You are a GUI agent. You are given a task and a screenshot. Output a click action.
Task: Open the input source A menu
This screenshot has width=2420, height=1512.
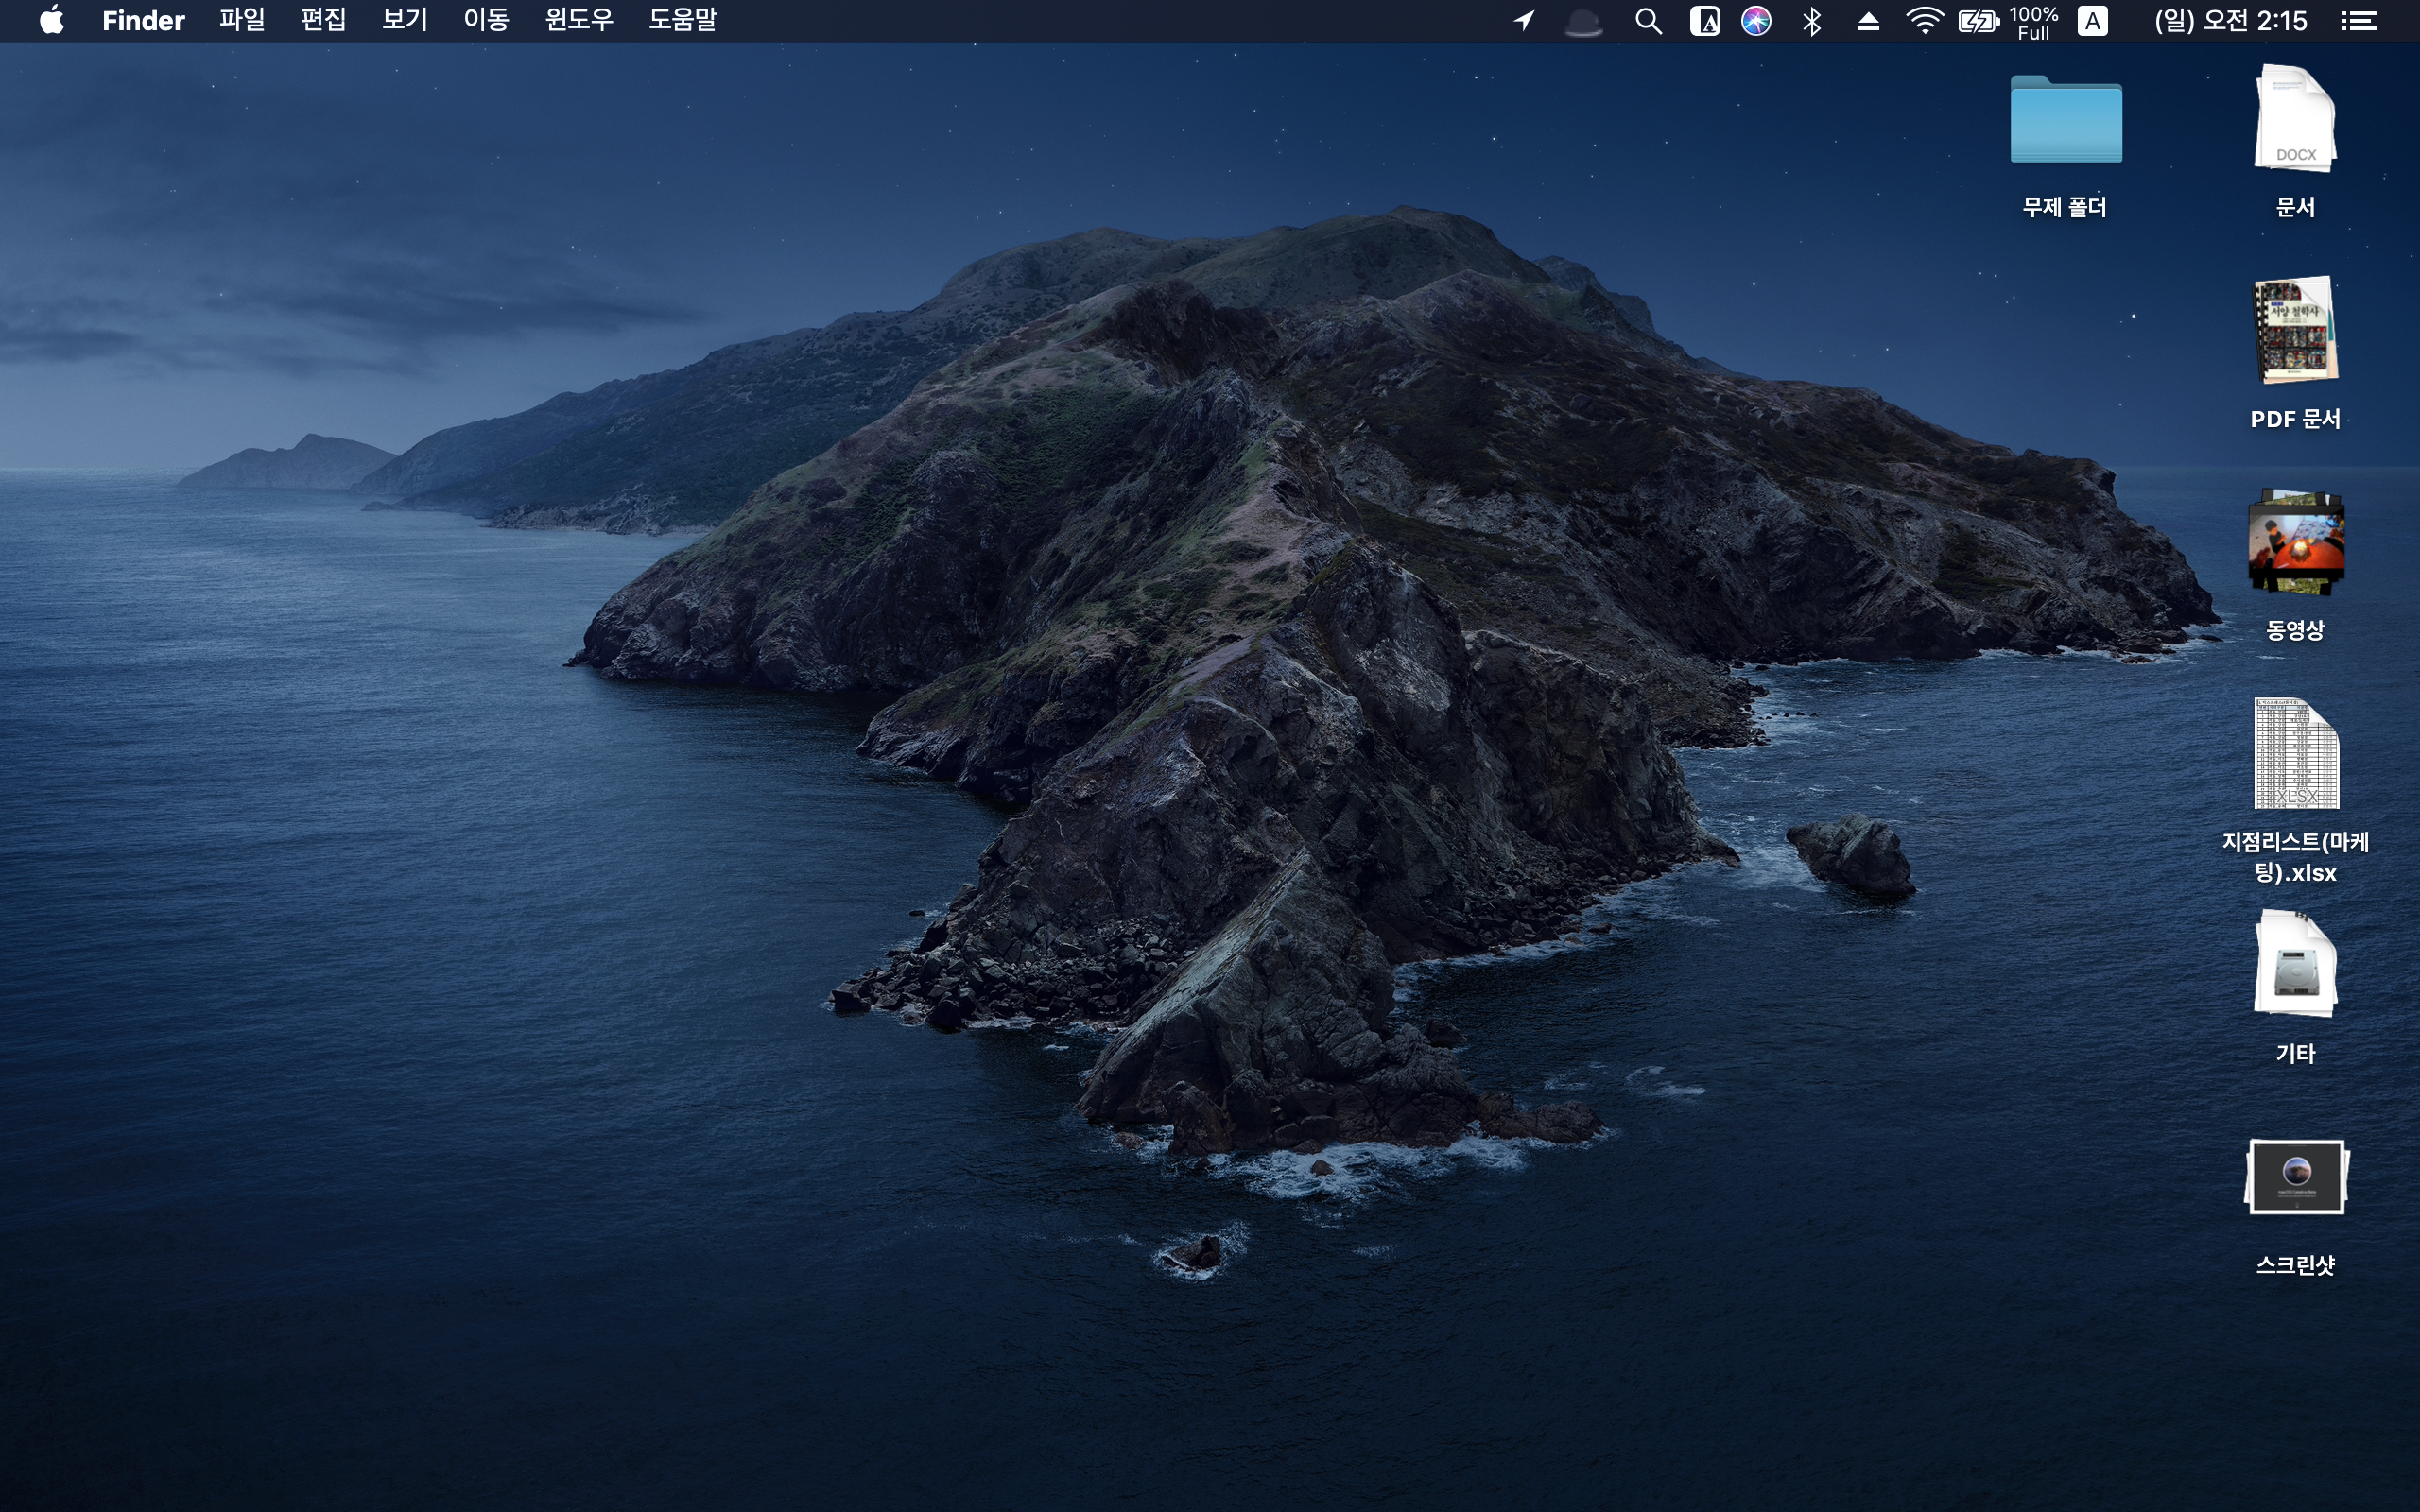click(x=2092, y=21)
